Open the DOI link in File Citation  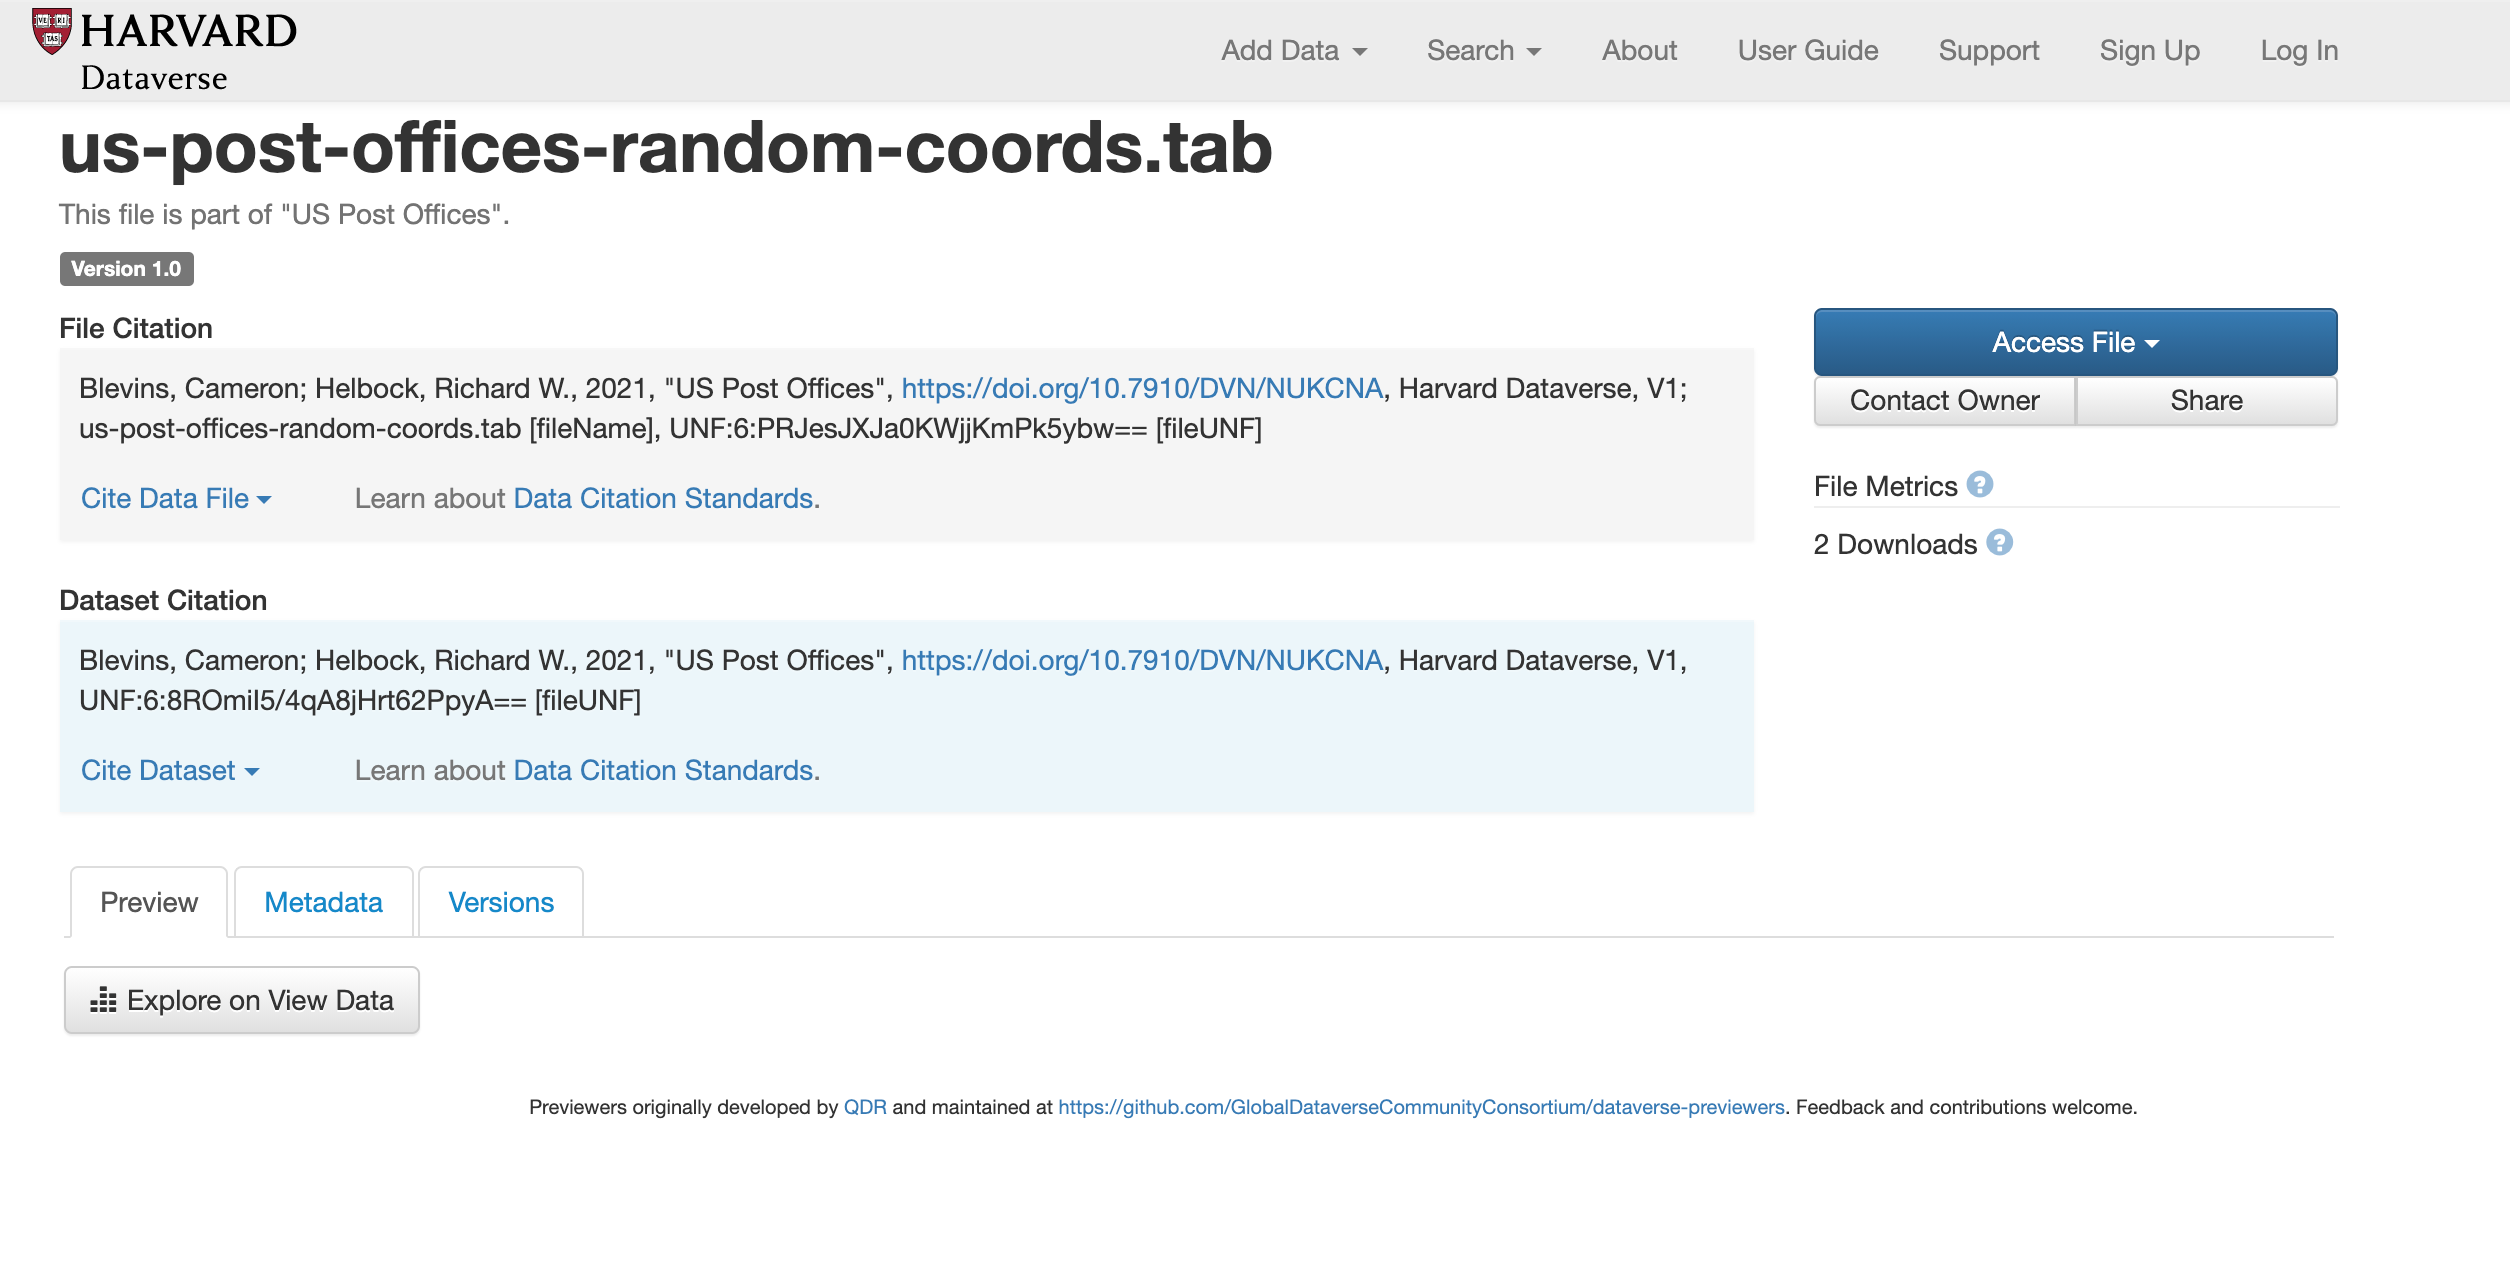[x=1142, y=388]
